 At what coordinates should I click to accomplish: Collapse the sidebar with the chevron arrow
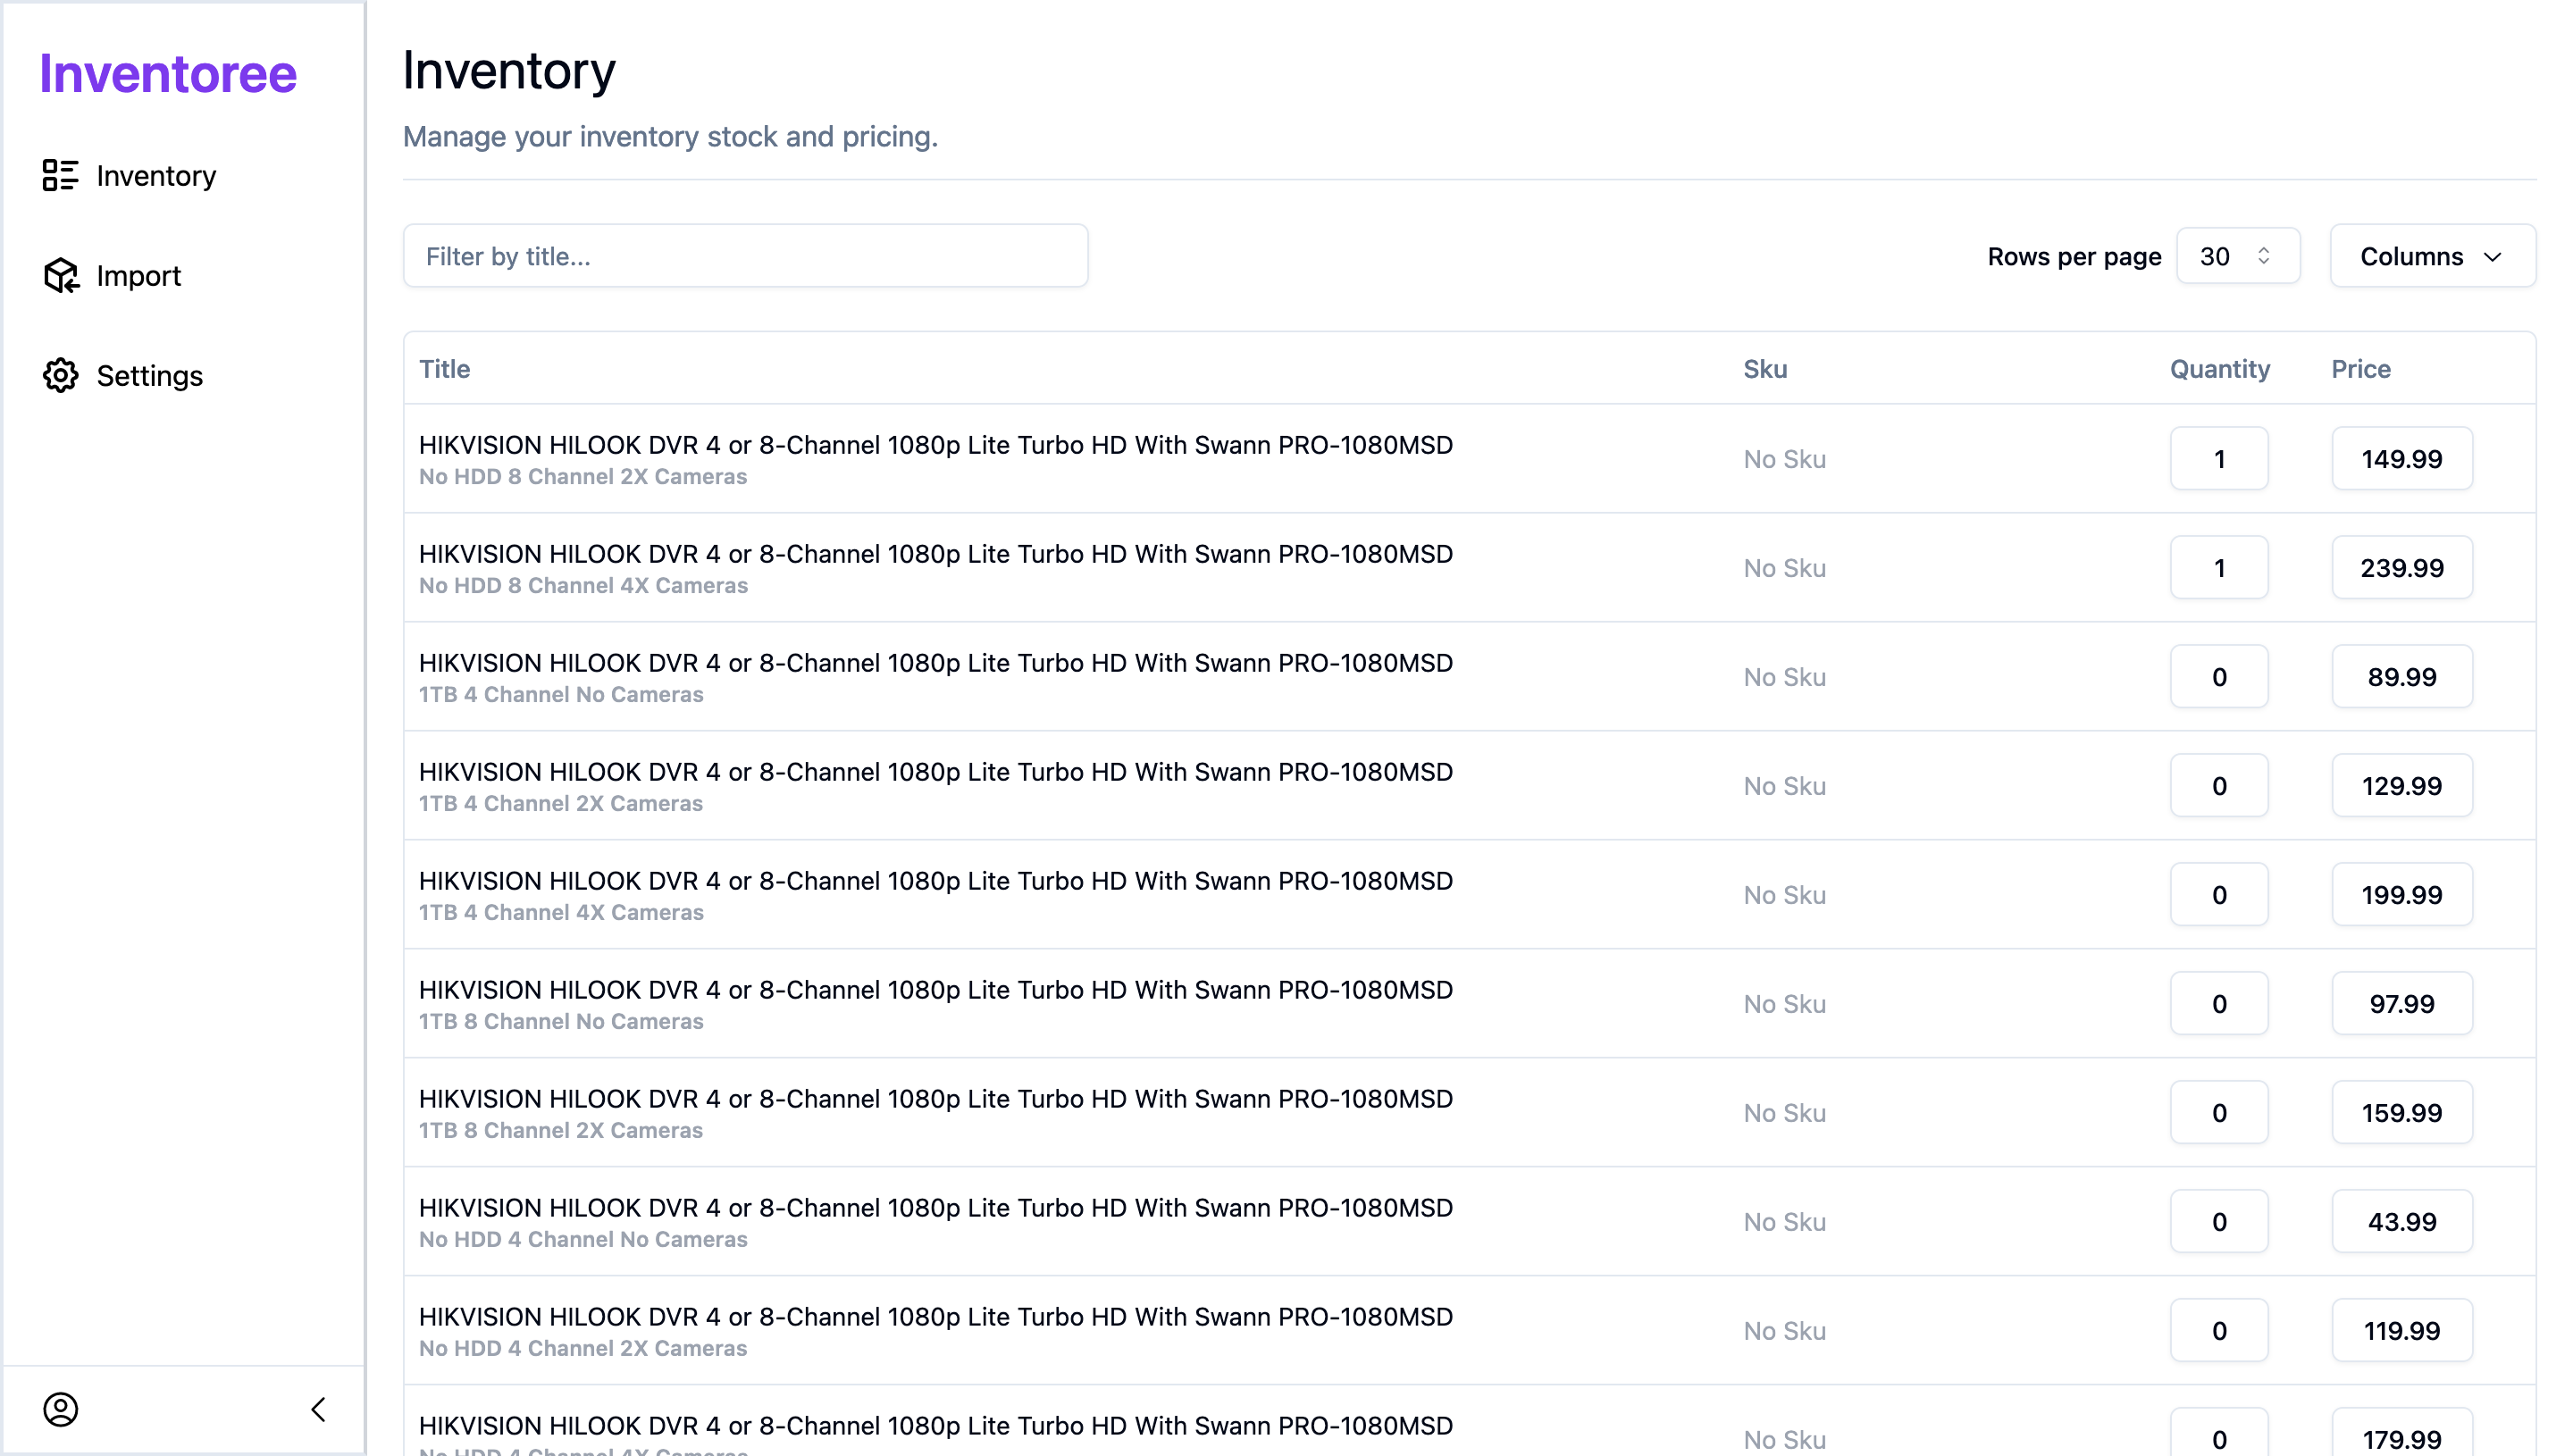pos(318,1409)
